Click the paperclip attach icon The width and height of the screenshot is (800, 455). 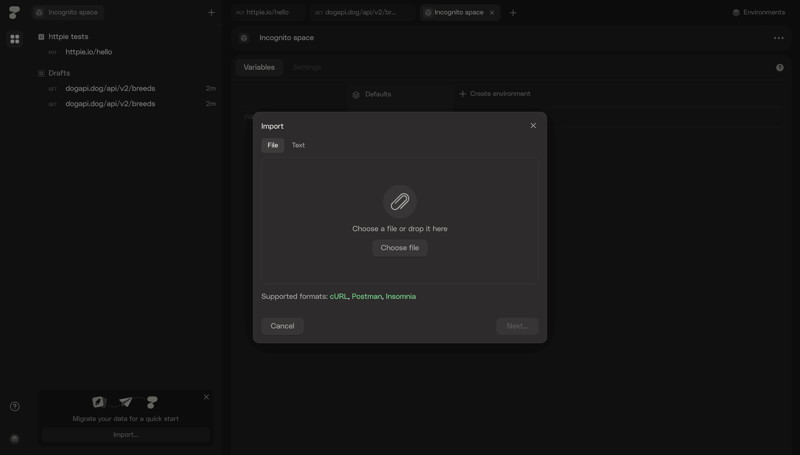pyautogui.click(x=400, y=201)
